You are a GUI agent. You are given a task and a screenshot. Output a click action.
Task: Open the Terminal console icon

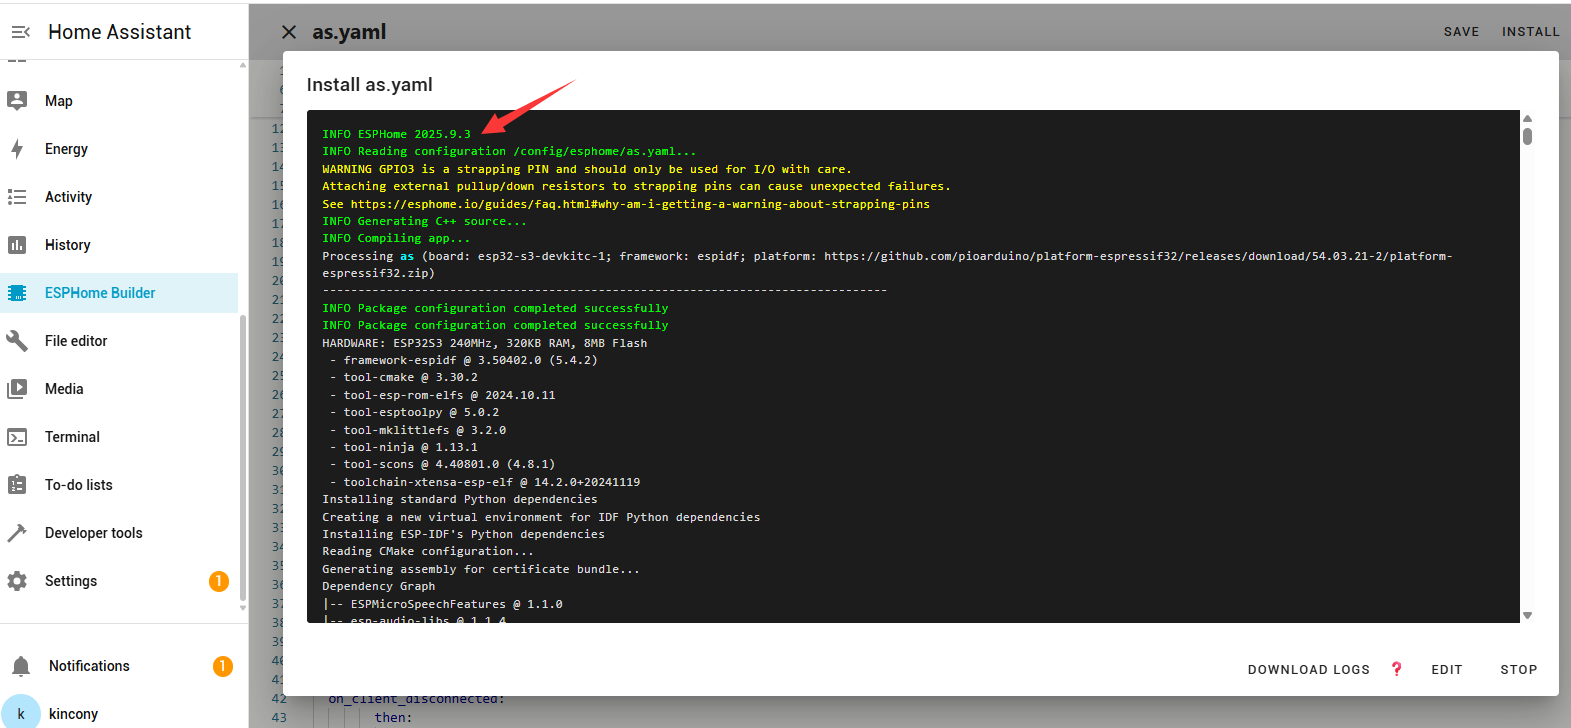click(17, 437)
